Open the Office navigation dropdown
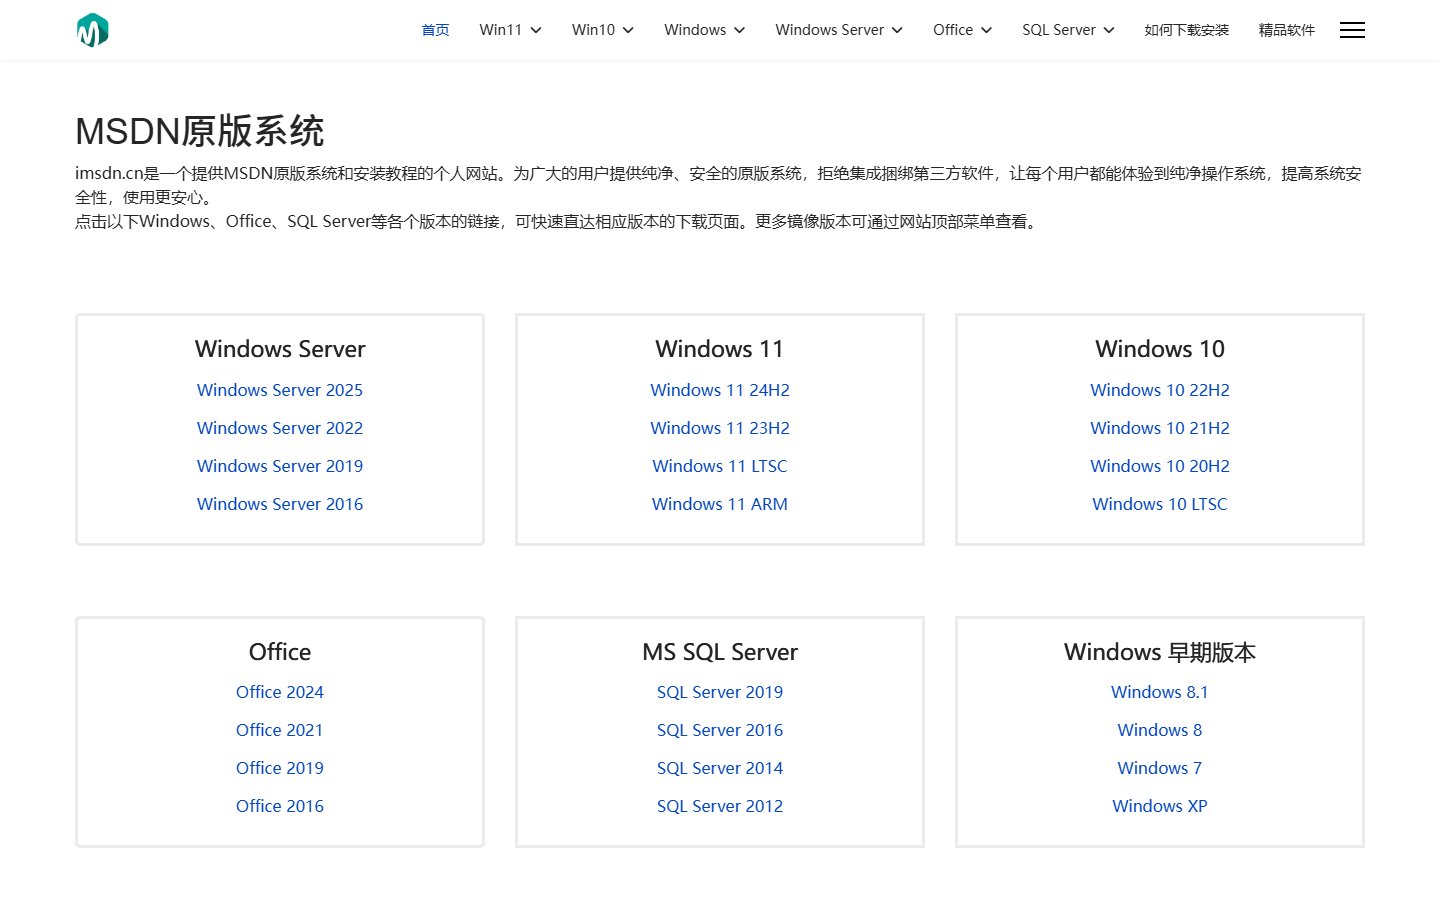The height and width of the screenshot is (900, 1440). pyautogui.click(x=962, y=30)
